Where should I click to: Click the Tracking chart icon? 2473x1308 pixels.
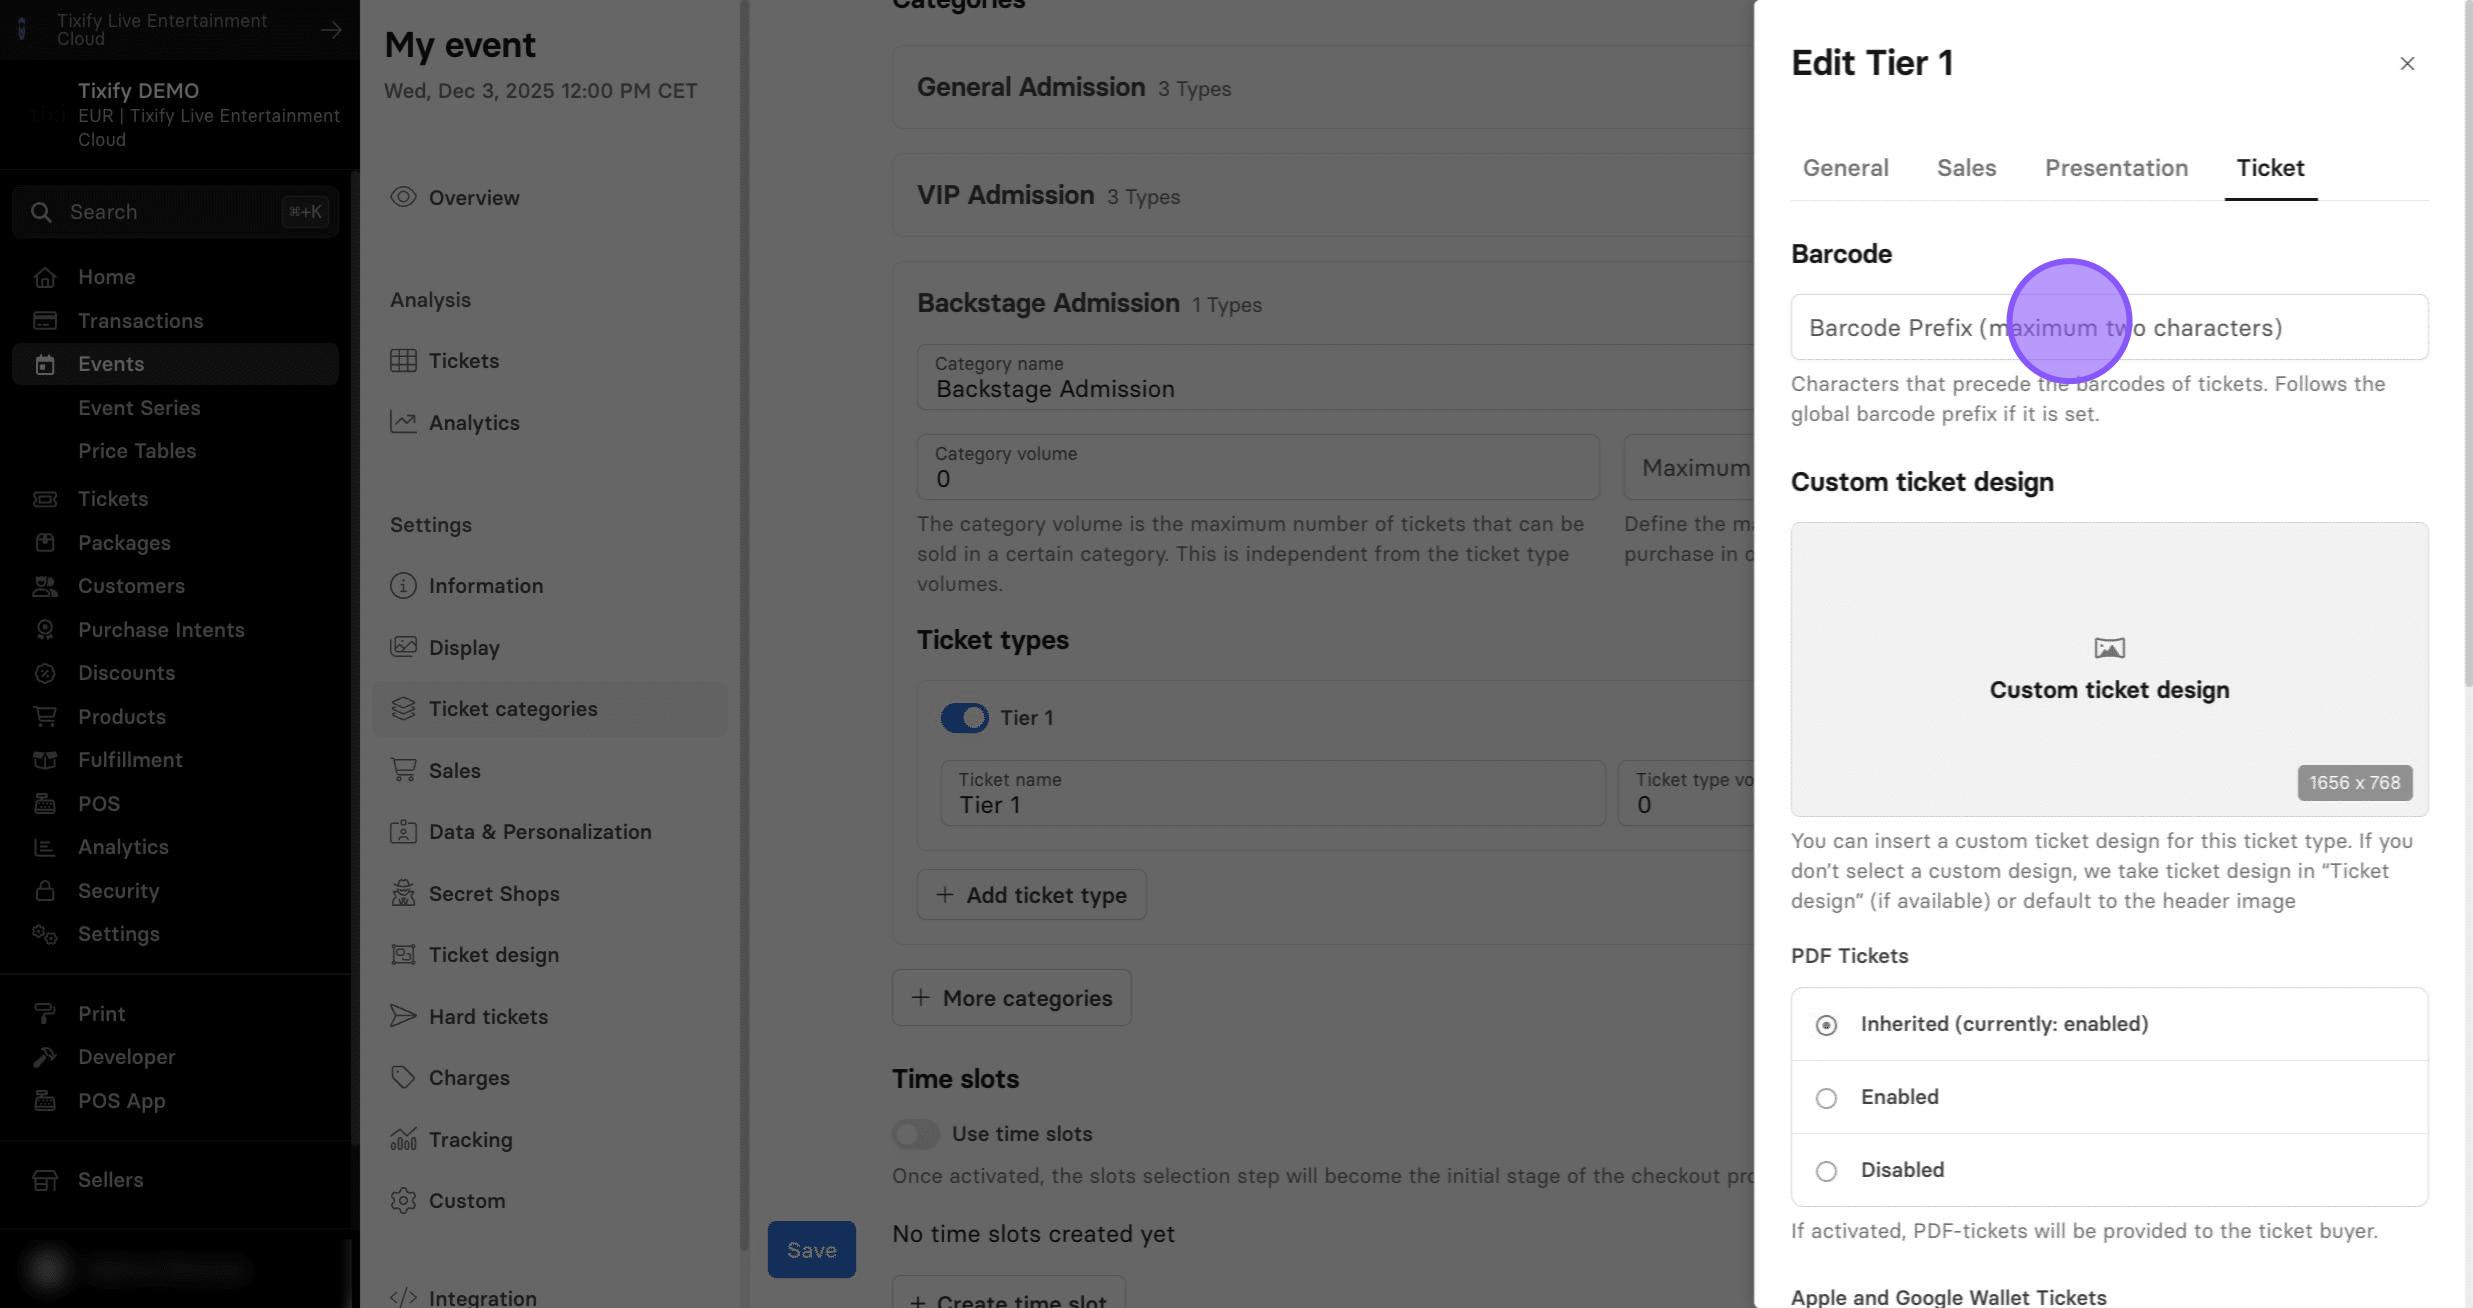(x=403, y=1140)
